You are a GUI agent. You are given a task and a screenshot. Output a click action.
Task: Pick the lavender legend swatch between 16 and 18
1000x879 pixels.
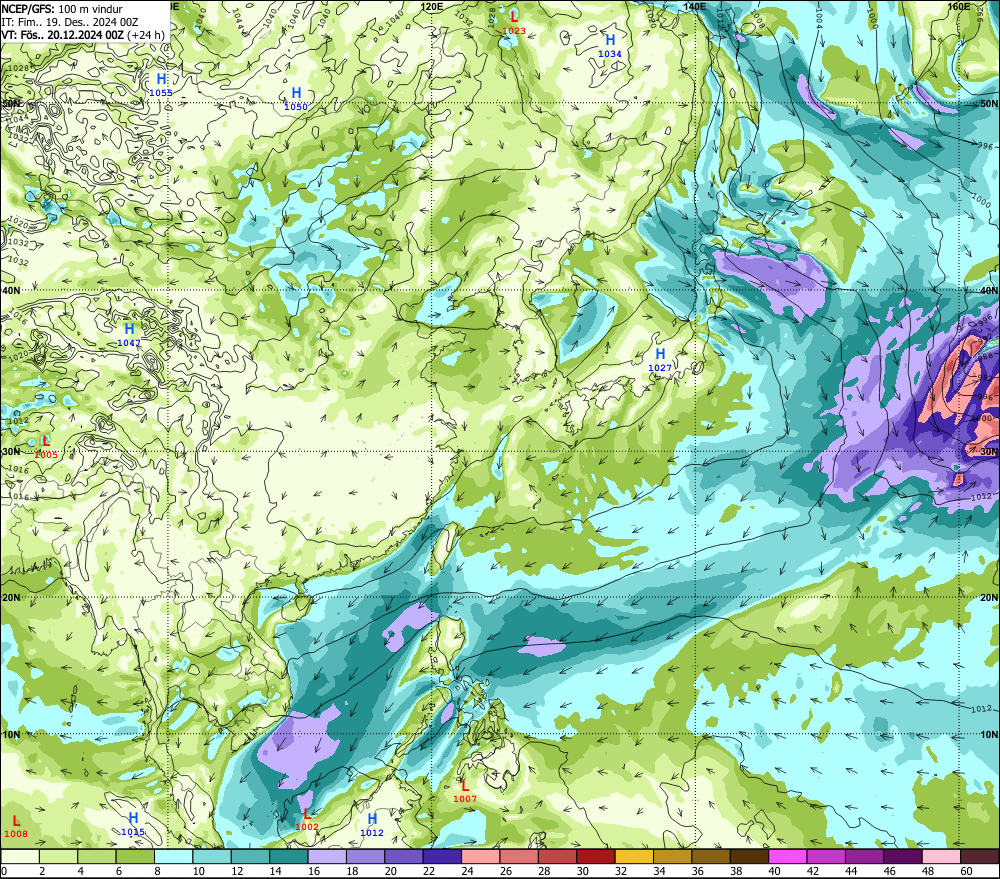(327, 856)
